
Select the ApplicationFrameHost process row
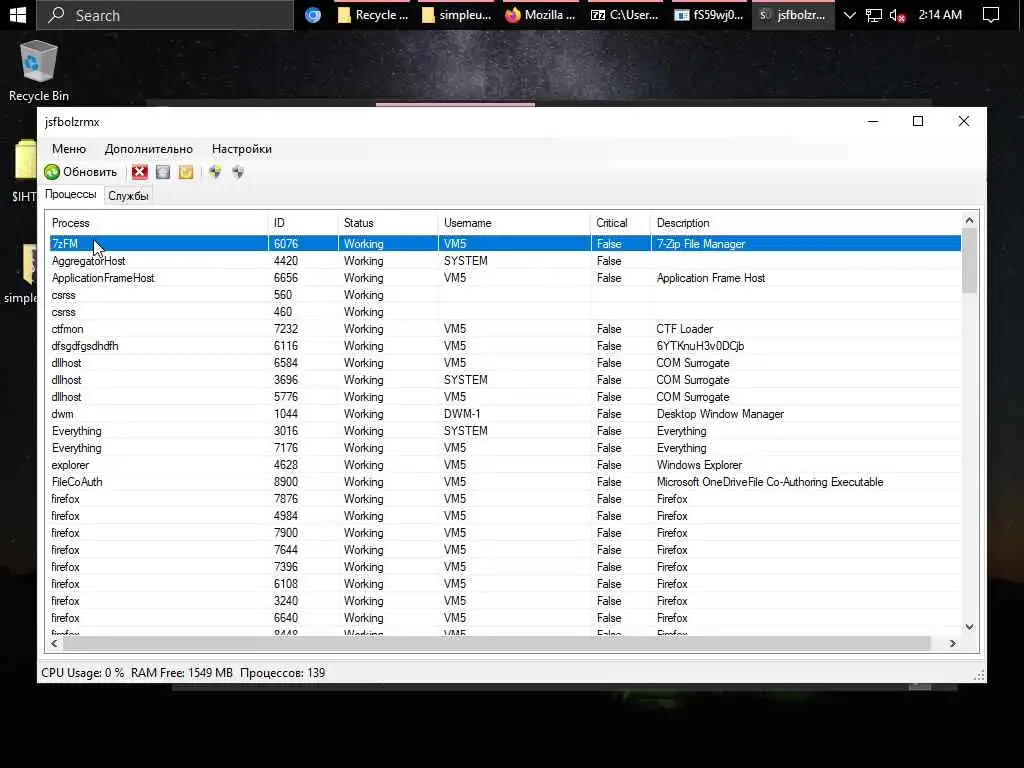[505, 278]
